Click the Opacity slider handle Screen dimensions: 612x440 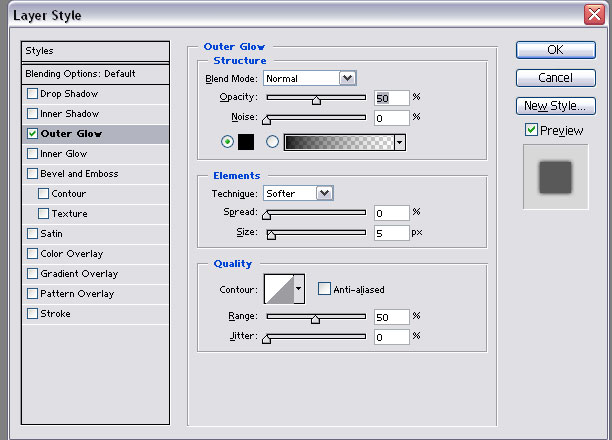pos(316,100)
